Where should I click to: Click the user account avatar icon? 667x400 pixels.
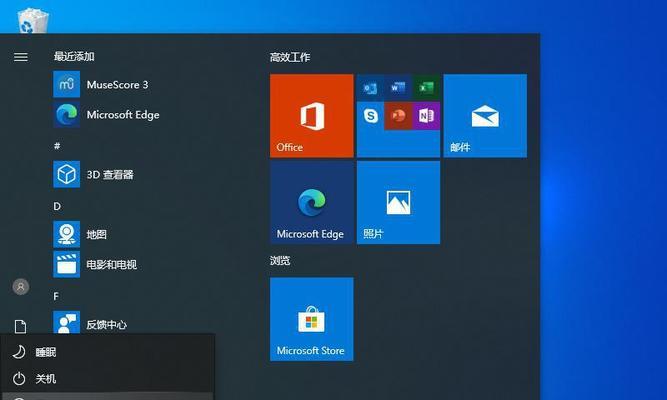click(x=20, y=287)
